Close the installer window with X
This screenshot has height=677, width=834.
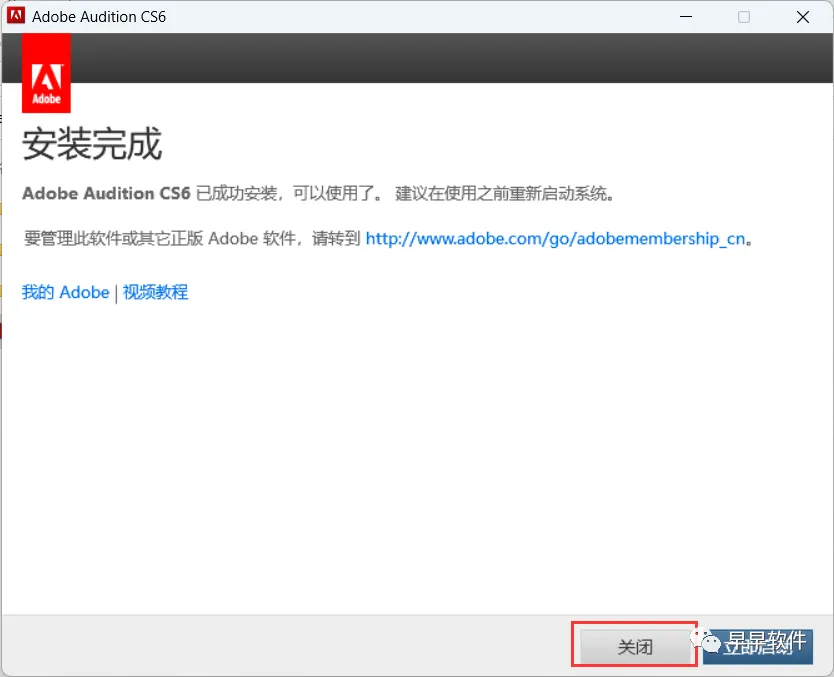(x=803, y=16)
